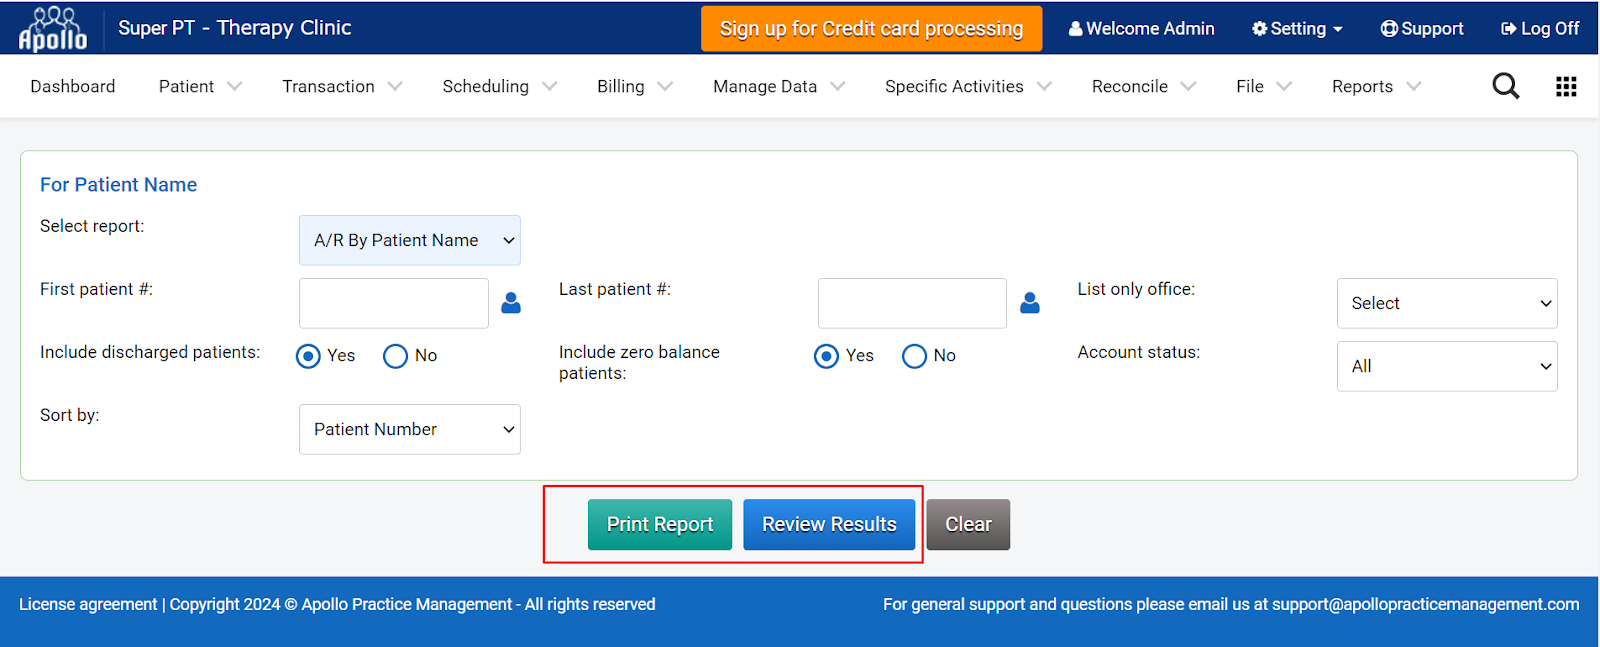Select No for Include discharged patients
This screenshot has width=1600, height=647.
click(x=395, y=356)
